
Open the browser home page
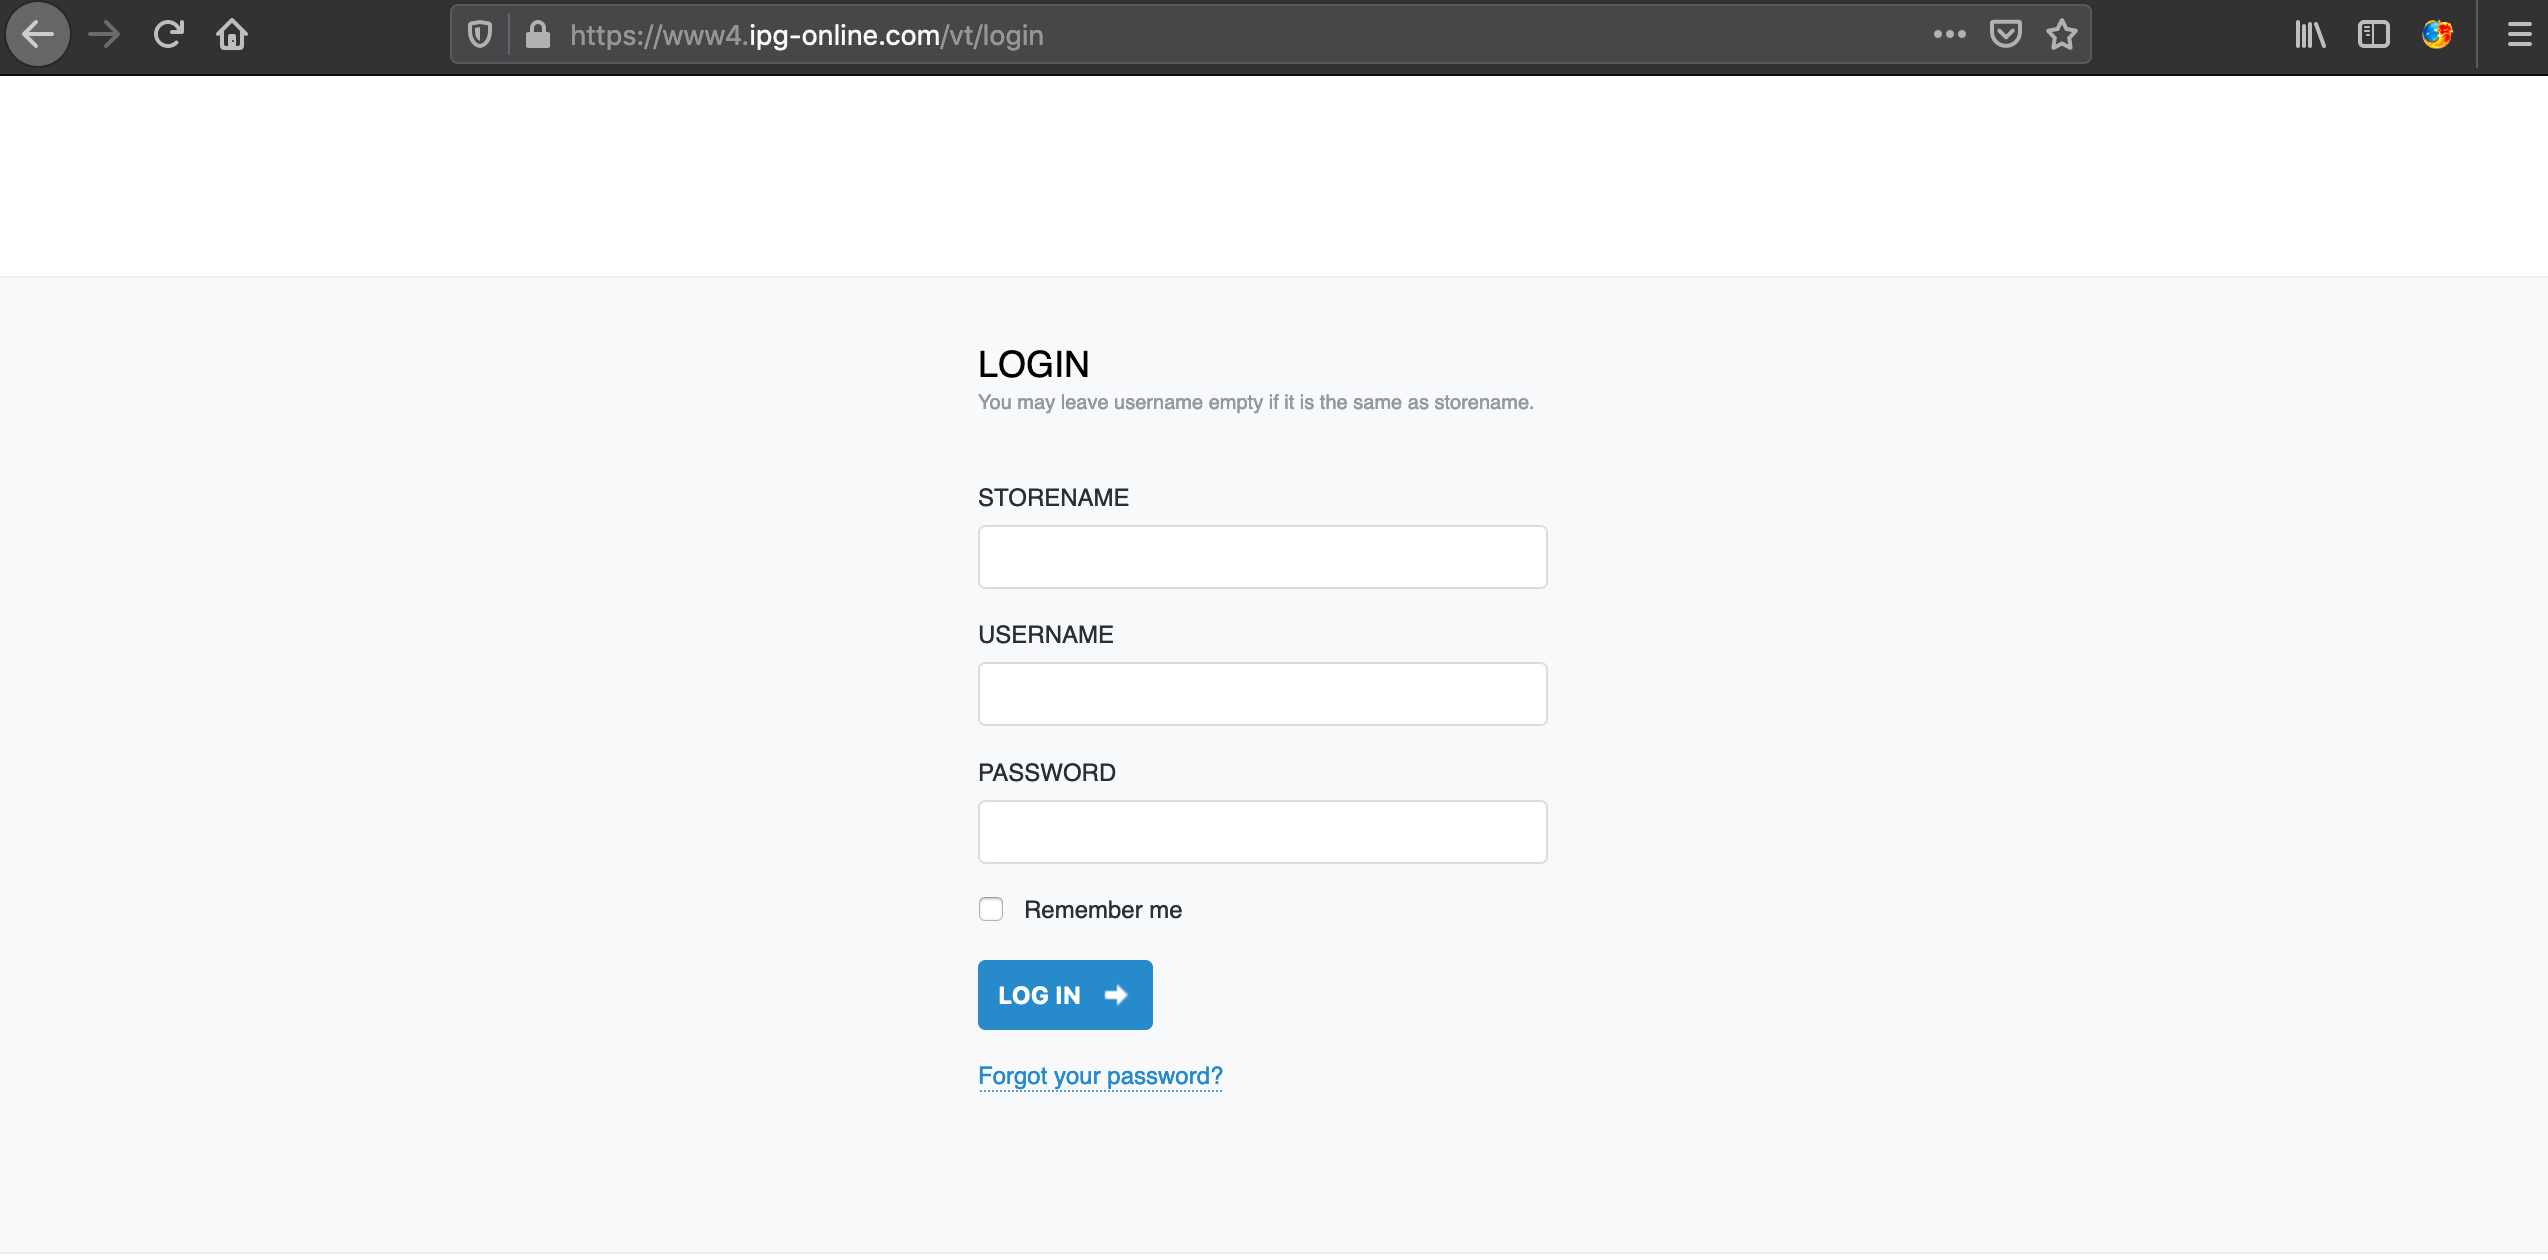pyautogui.click(x=232, y=33)
